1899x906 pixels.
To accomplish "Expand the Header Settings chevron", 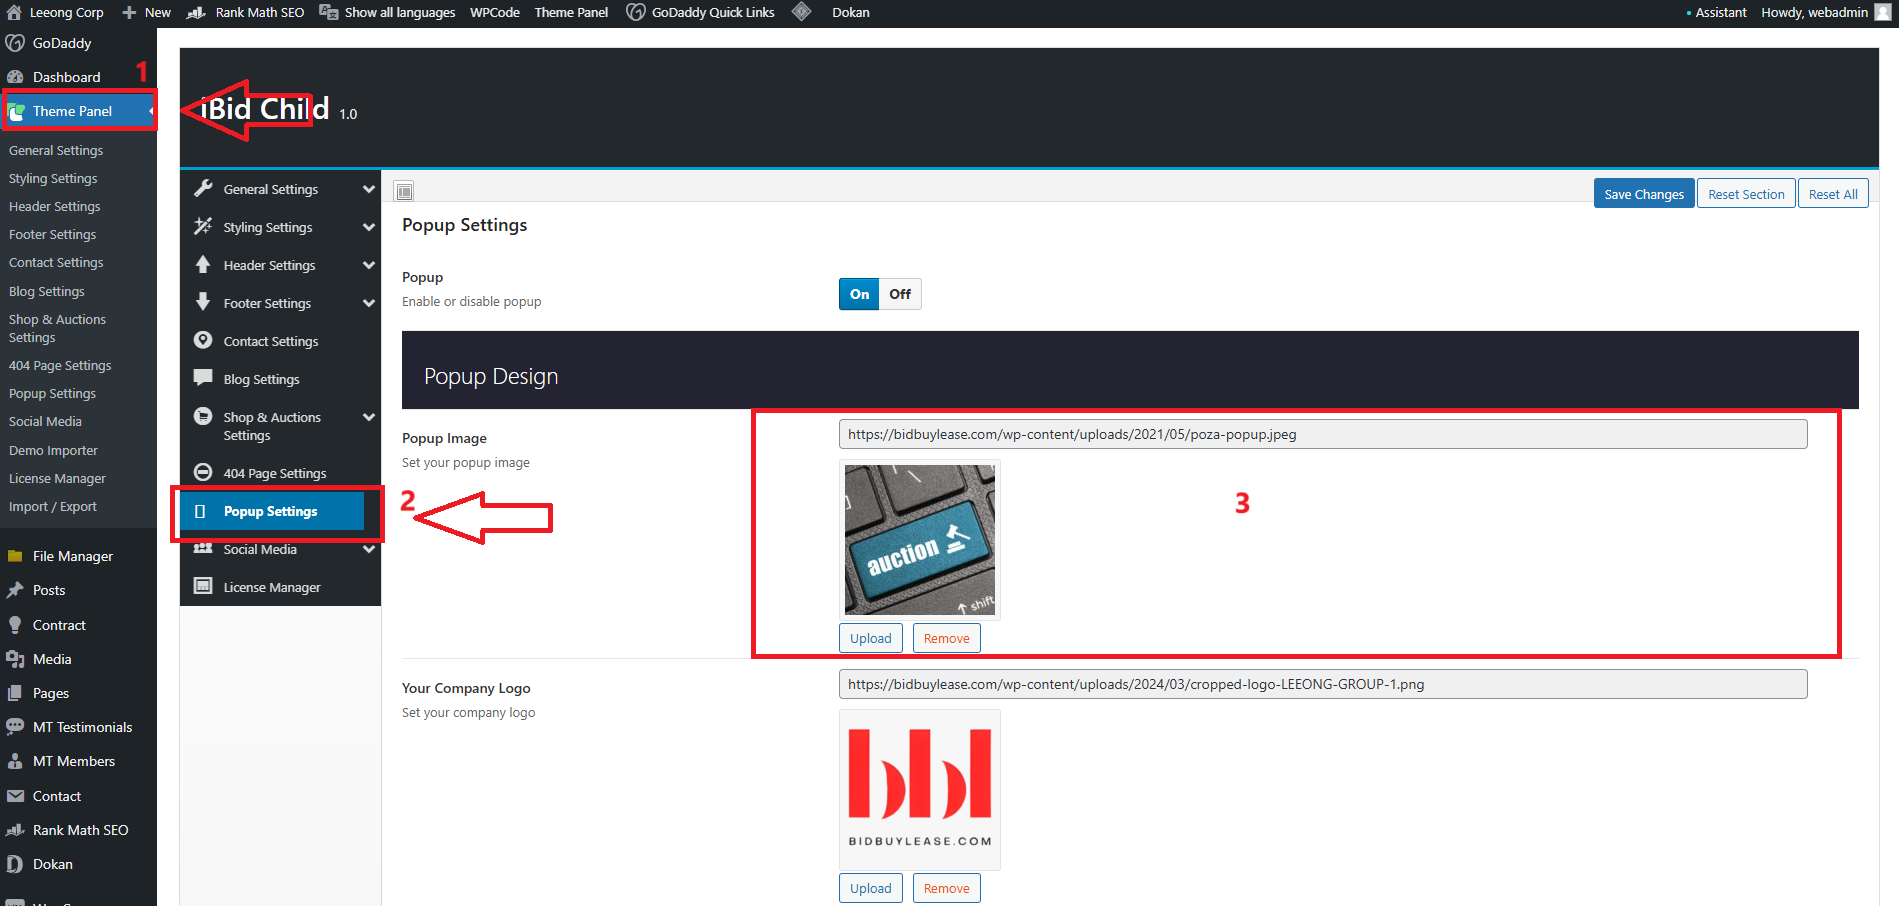I will (369, 265).
